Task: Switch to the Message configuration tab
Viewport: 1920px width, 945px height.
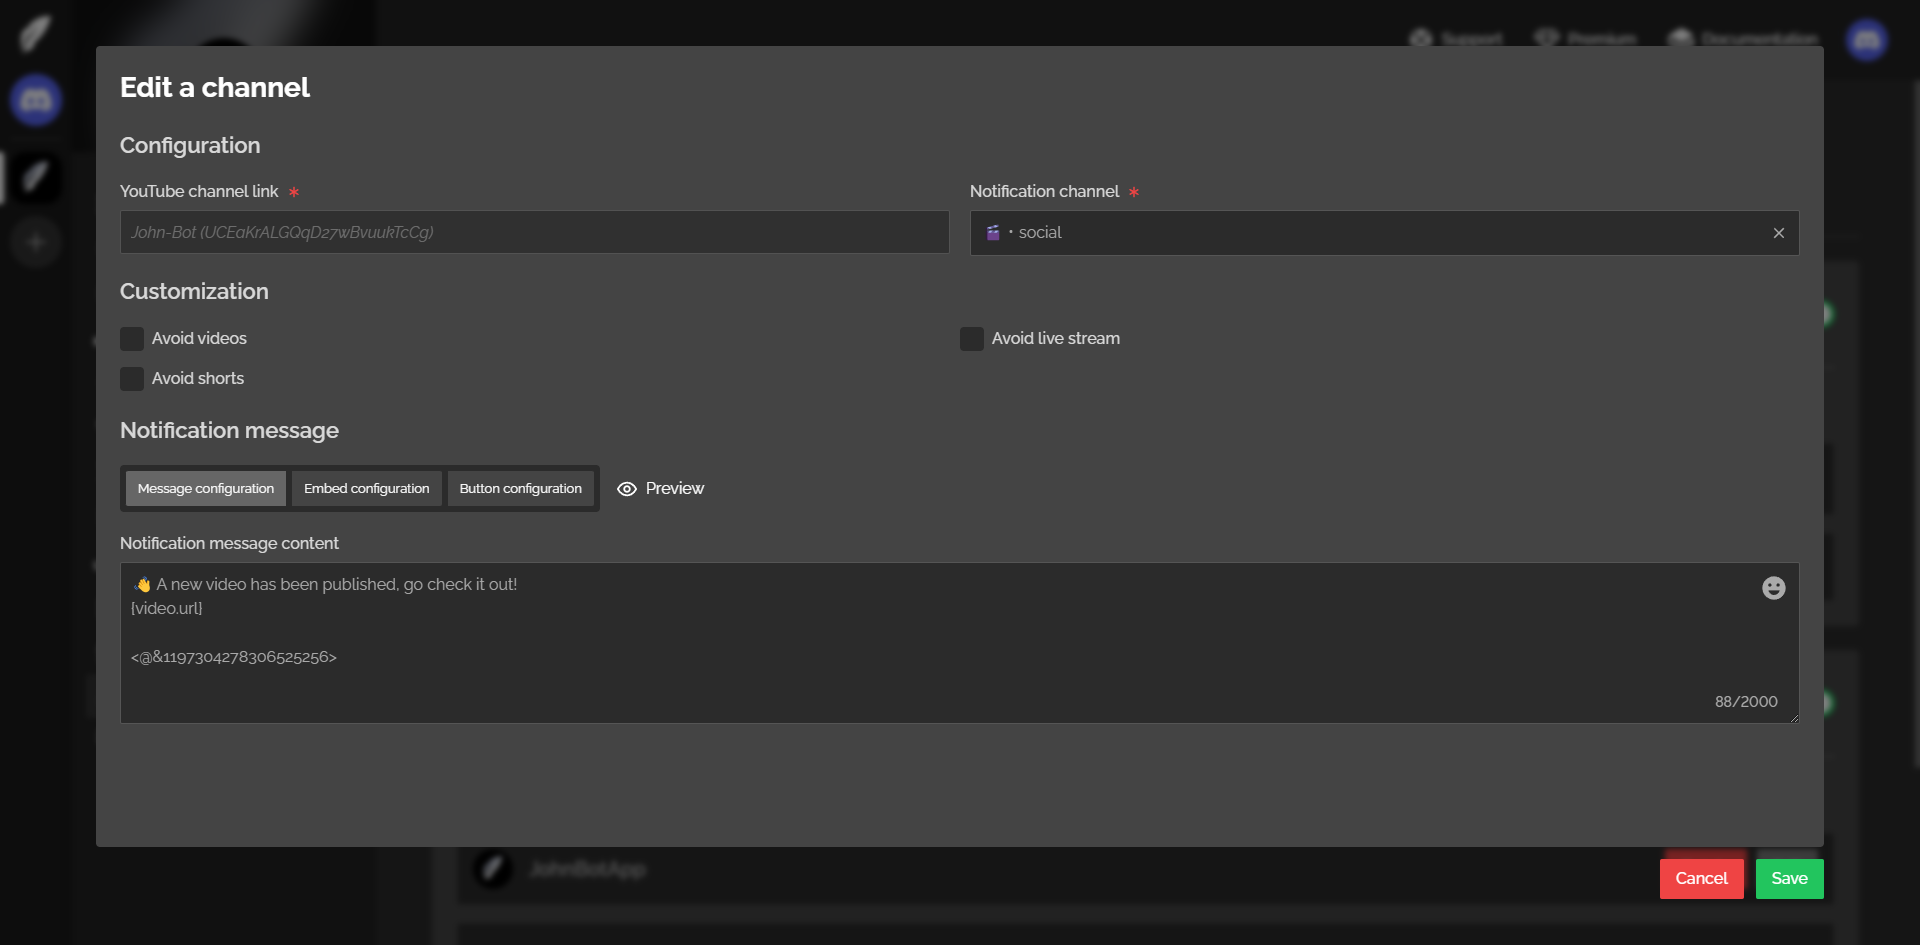Action: tap(206, 489)
